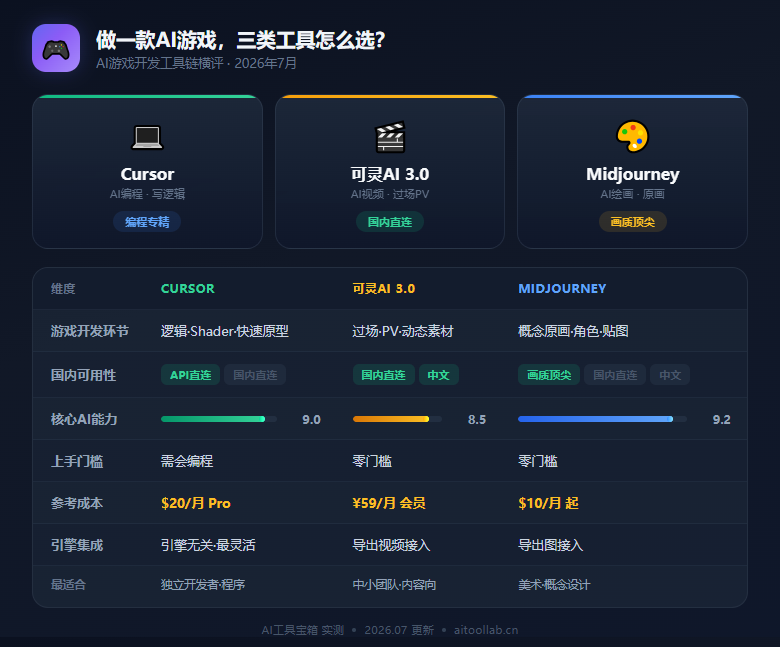
Task: Click the API直连 tag in Cursor column
Action: [x=191, y=375]
